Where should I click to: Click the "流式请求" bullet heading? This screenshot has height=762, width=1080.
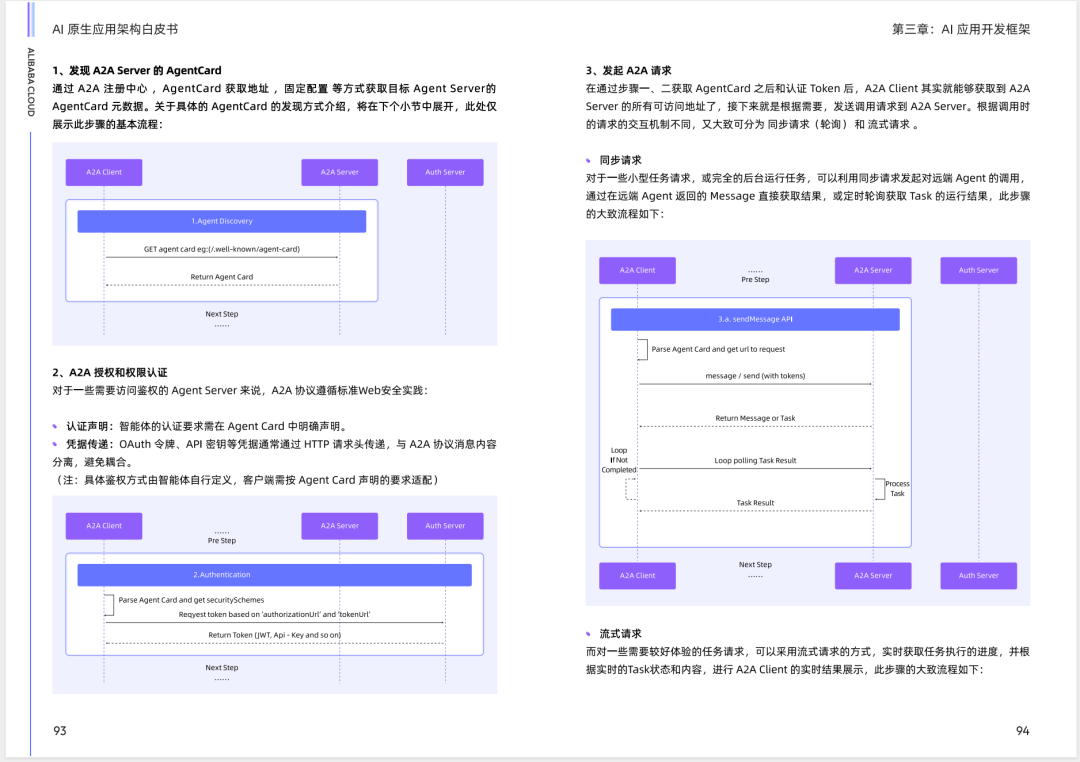tap(620, 633)
